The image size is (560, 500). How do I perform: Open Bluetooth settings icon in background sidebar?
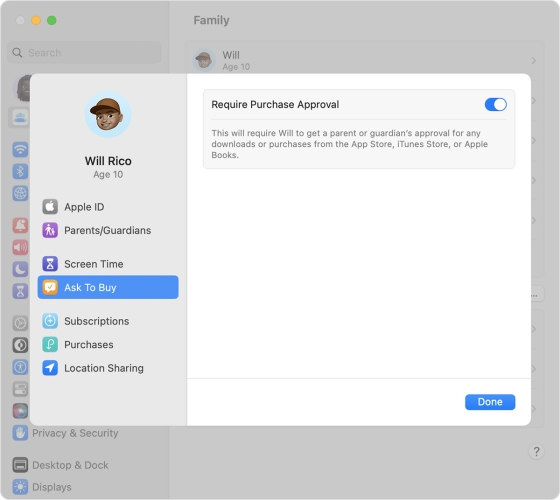[x=20, y=171]
